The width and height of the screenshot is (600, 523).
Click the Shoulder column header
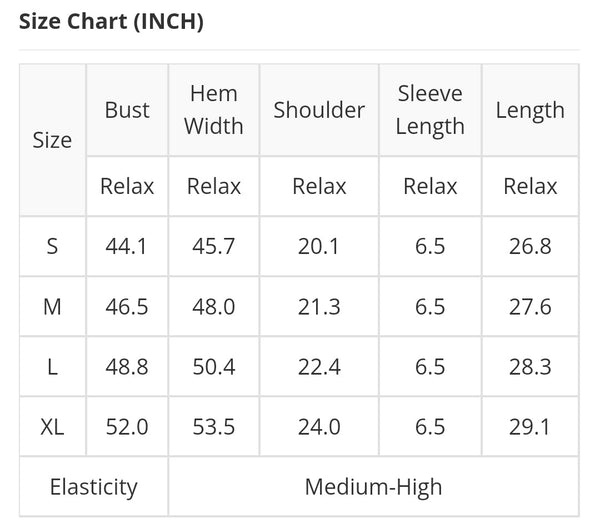pyautogui.click(x=319, y=110)
